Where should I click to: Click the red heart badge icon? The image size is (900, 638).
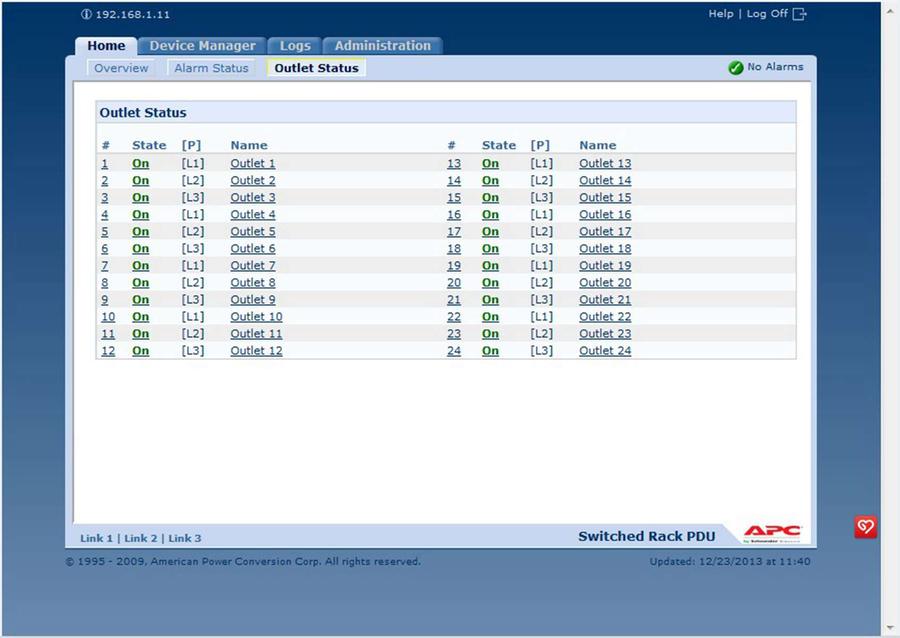pos(865,527)
